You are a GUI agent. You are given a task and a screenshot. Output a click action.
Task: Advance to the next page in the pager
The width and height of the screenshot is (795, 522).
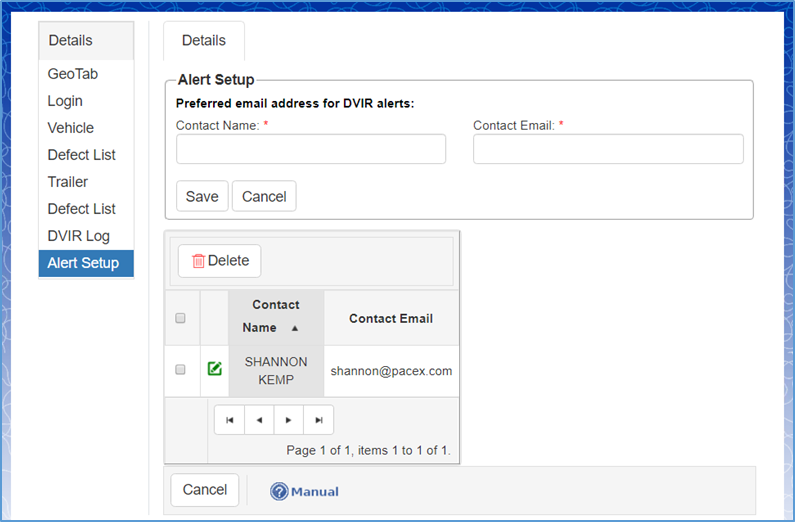[288, 420]
